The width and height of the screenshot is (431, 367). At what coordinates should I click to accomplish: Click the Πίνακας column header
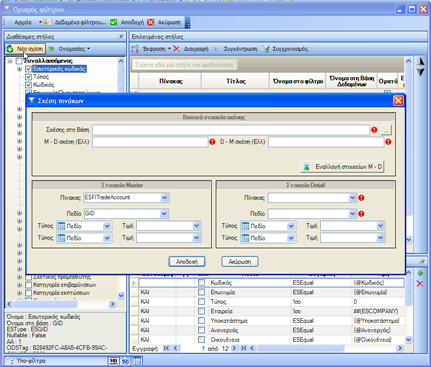170,81
